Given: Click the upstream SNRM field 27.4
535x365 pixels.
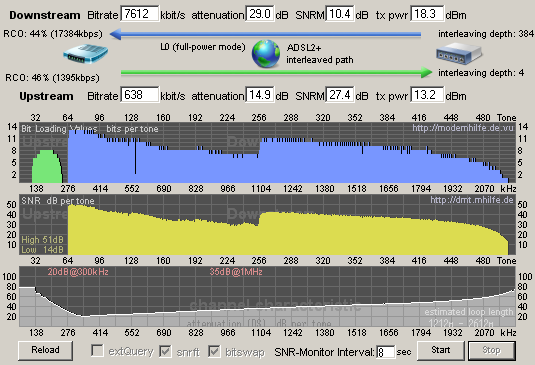Looking at the screenshot, I should (340, 95).
